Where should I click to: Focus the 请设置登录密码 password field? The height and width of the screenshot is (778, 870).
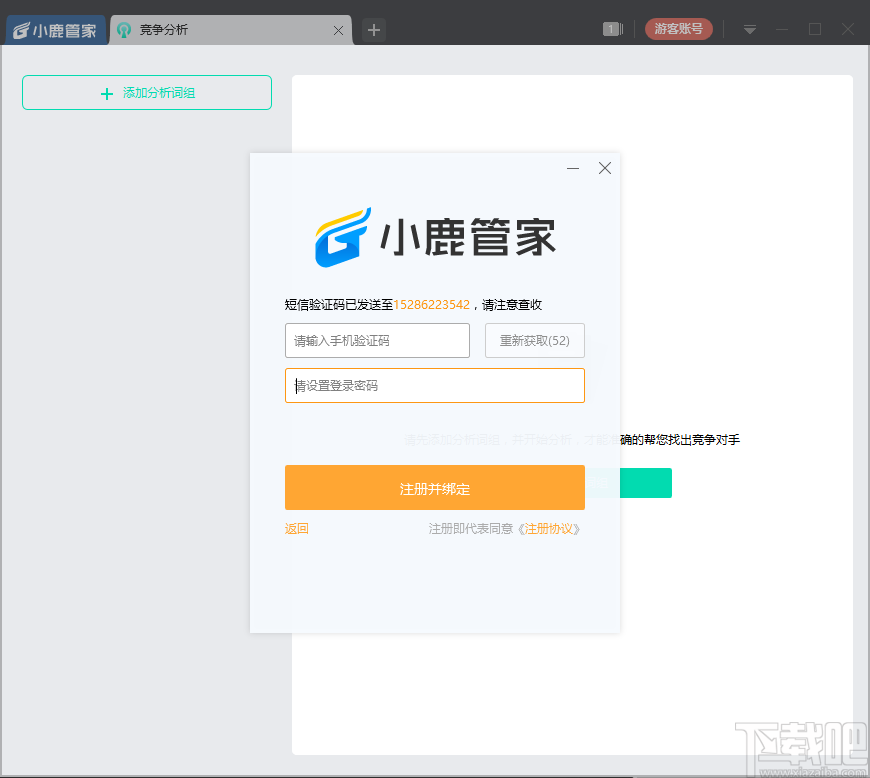[434, 385]
